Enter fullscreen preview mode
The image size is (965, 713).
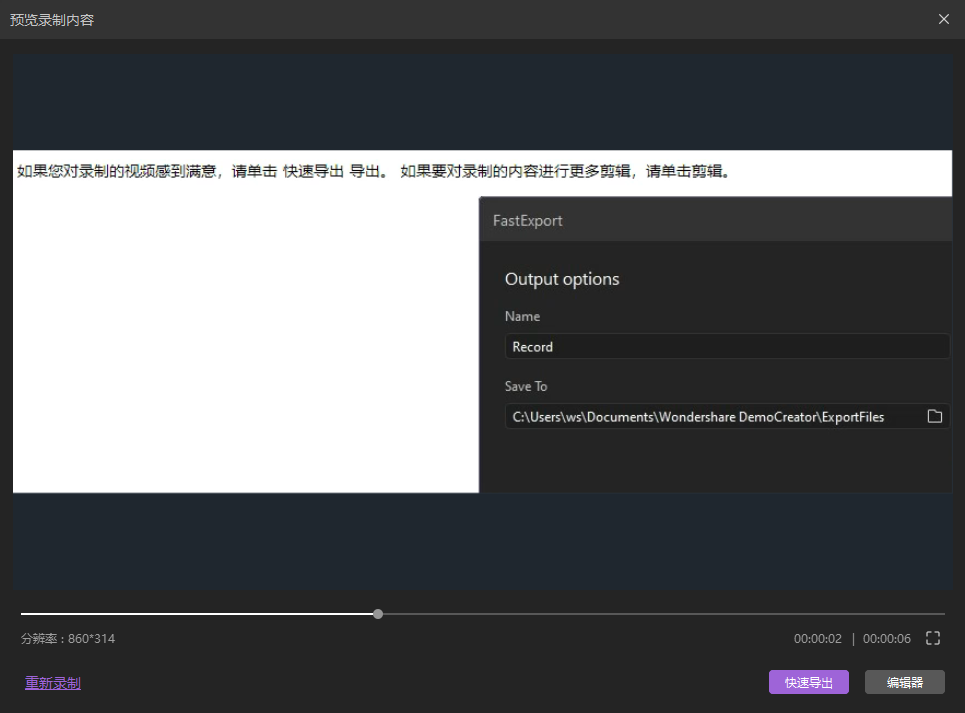click(x=933, y=638)
